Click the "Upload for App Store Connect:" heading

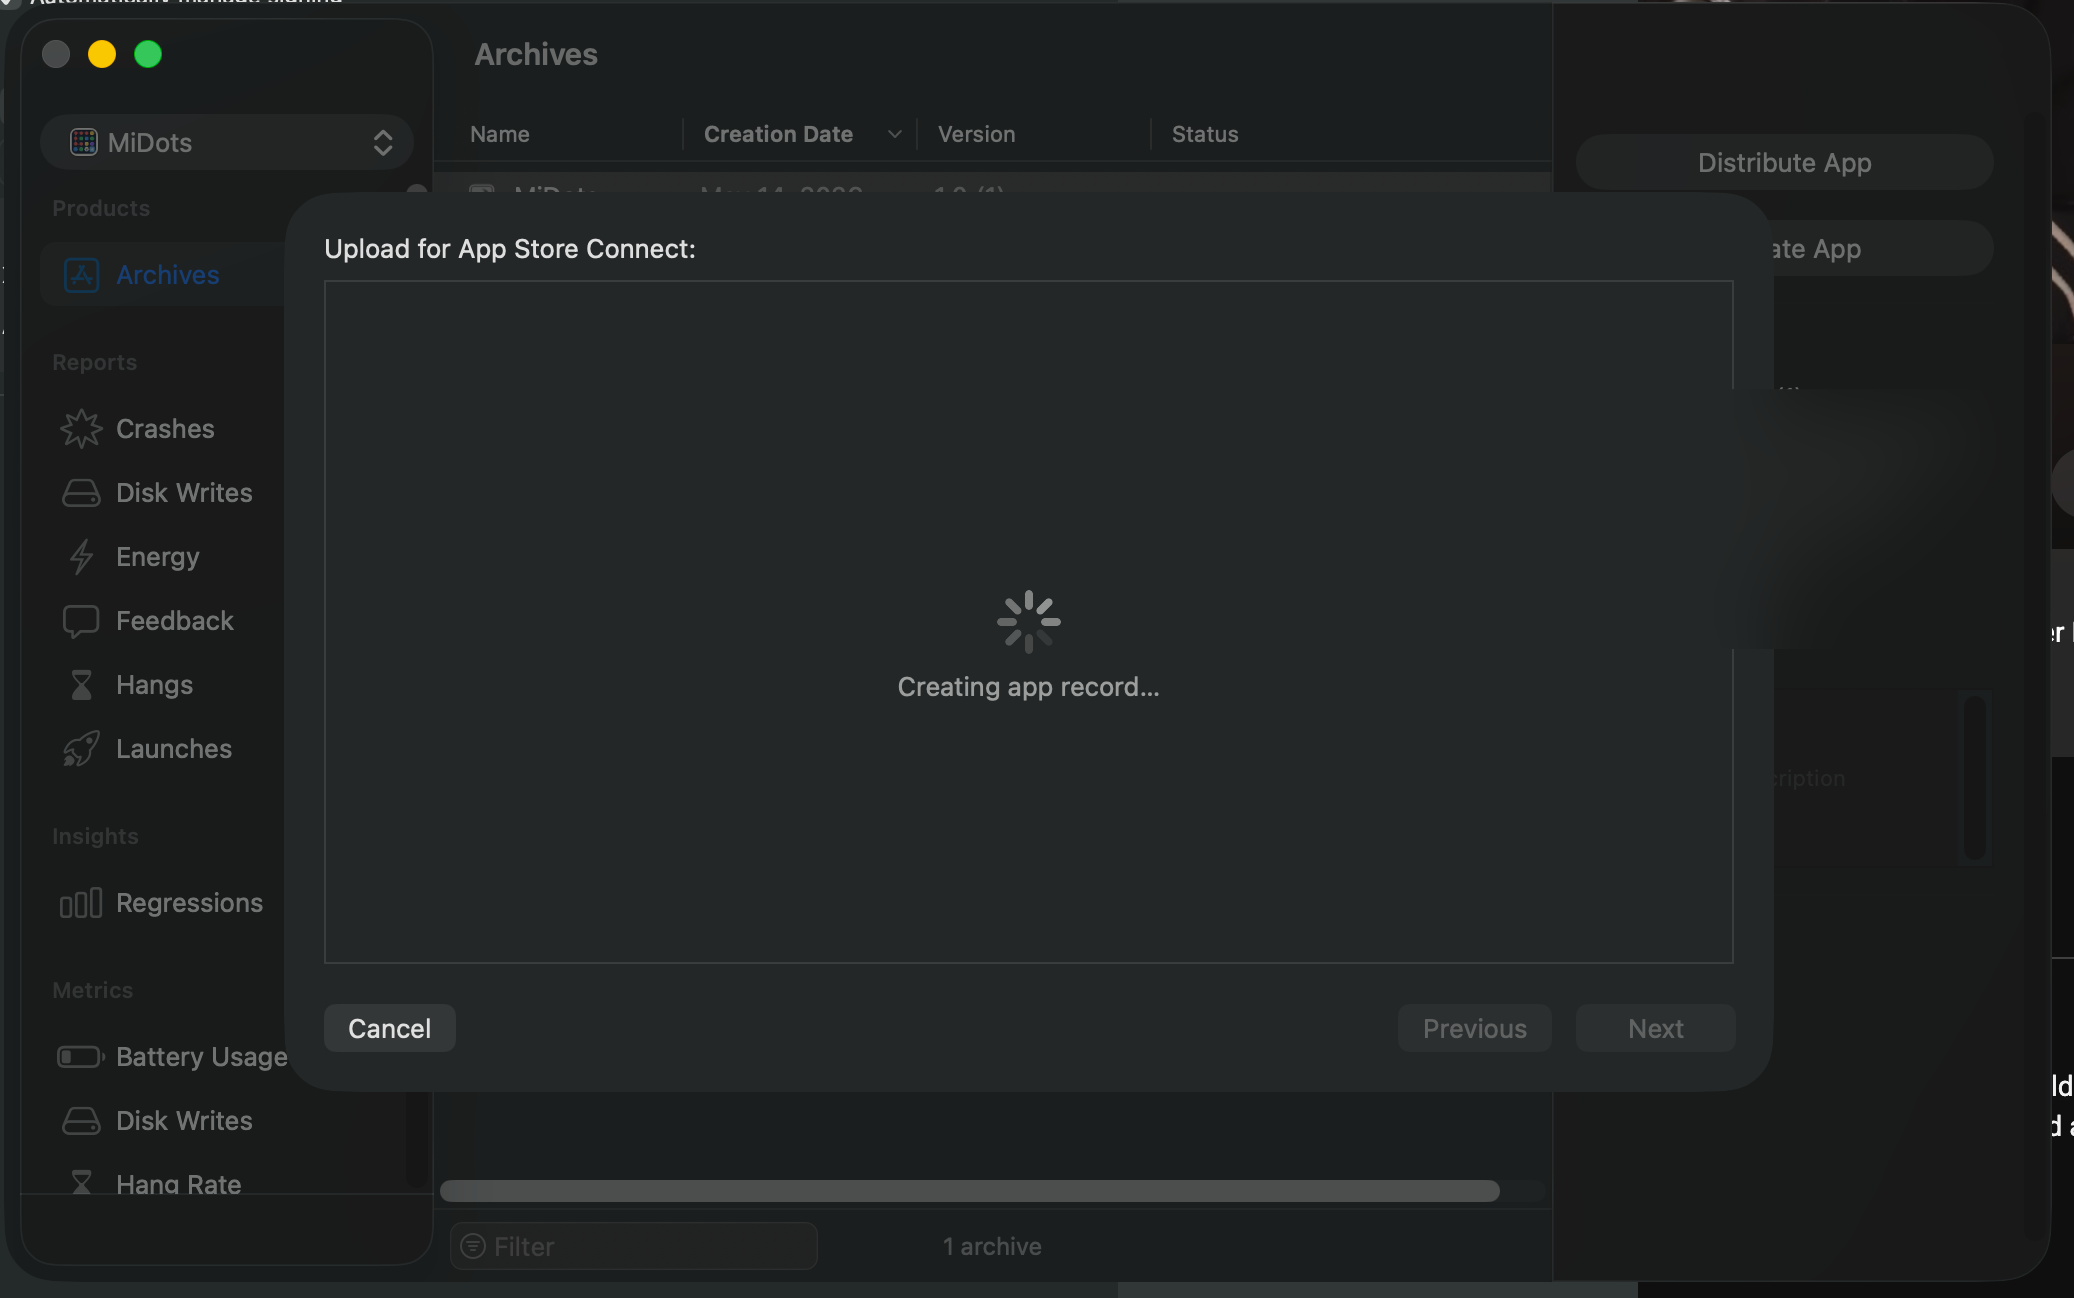pos(509,249)
